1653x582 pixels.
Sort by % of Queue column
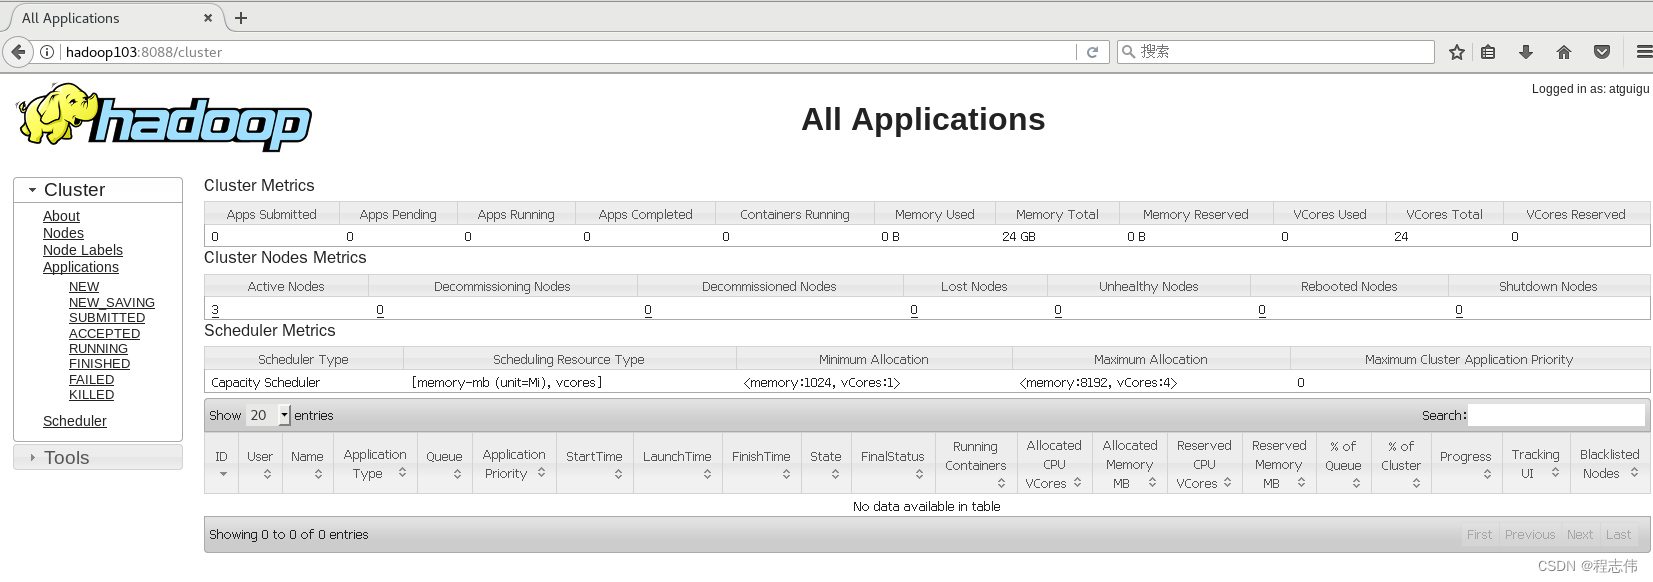point(1343,463)
